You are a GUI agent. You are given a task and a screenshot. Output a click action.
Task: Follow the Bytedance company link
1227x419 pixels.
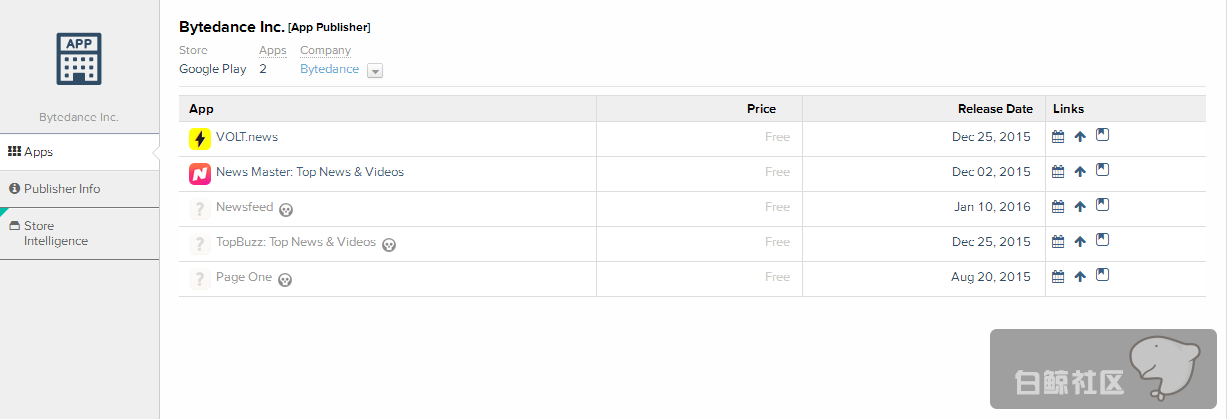point(329,69)
